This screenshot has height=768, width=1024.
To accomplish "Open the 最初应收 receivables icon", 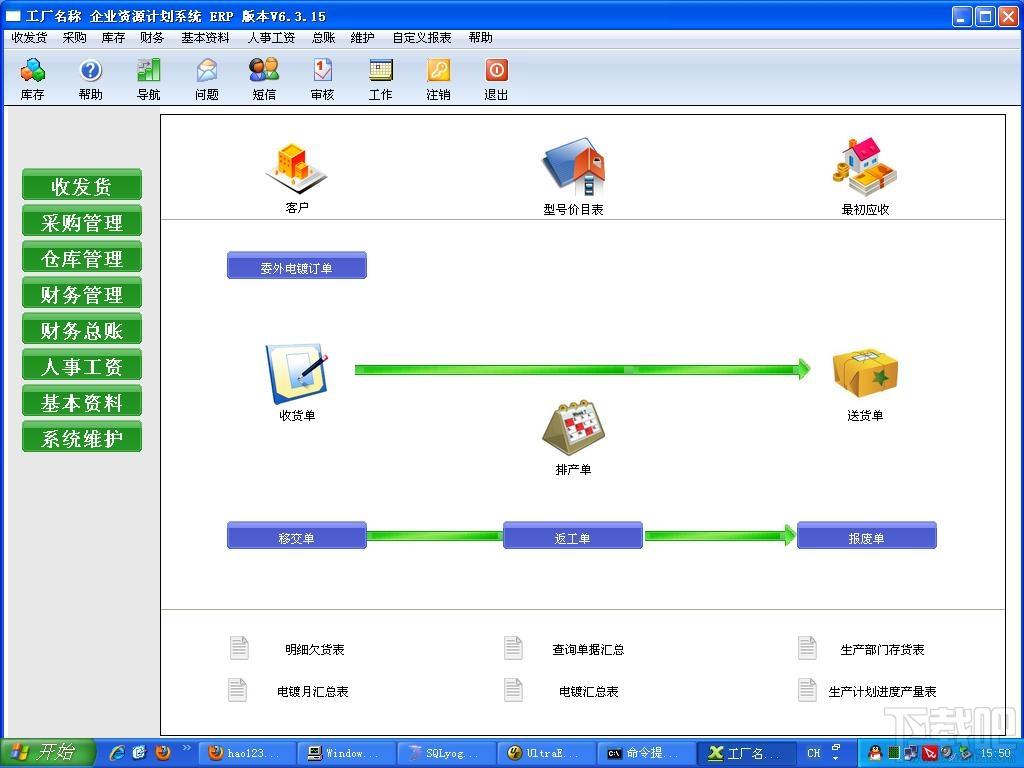I will tap(865, 167).
